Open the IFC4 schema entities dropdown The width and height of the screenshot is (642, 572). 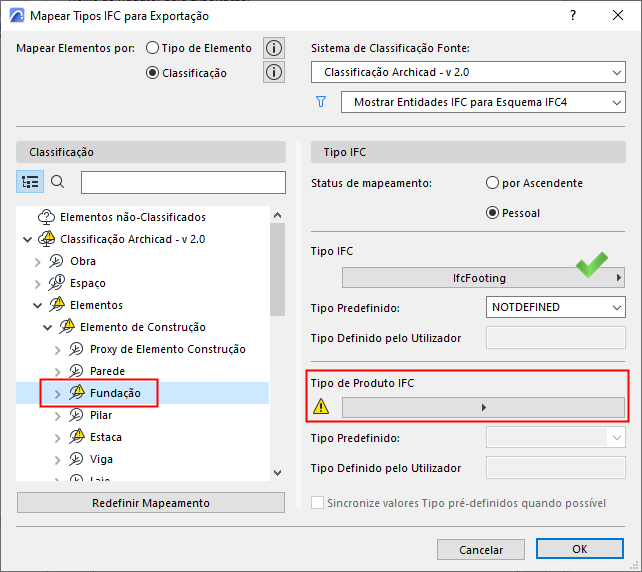coord(483,103)
